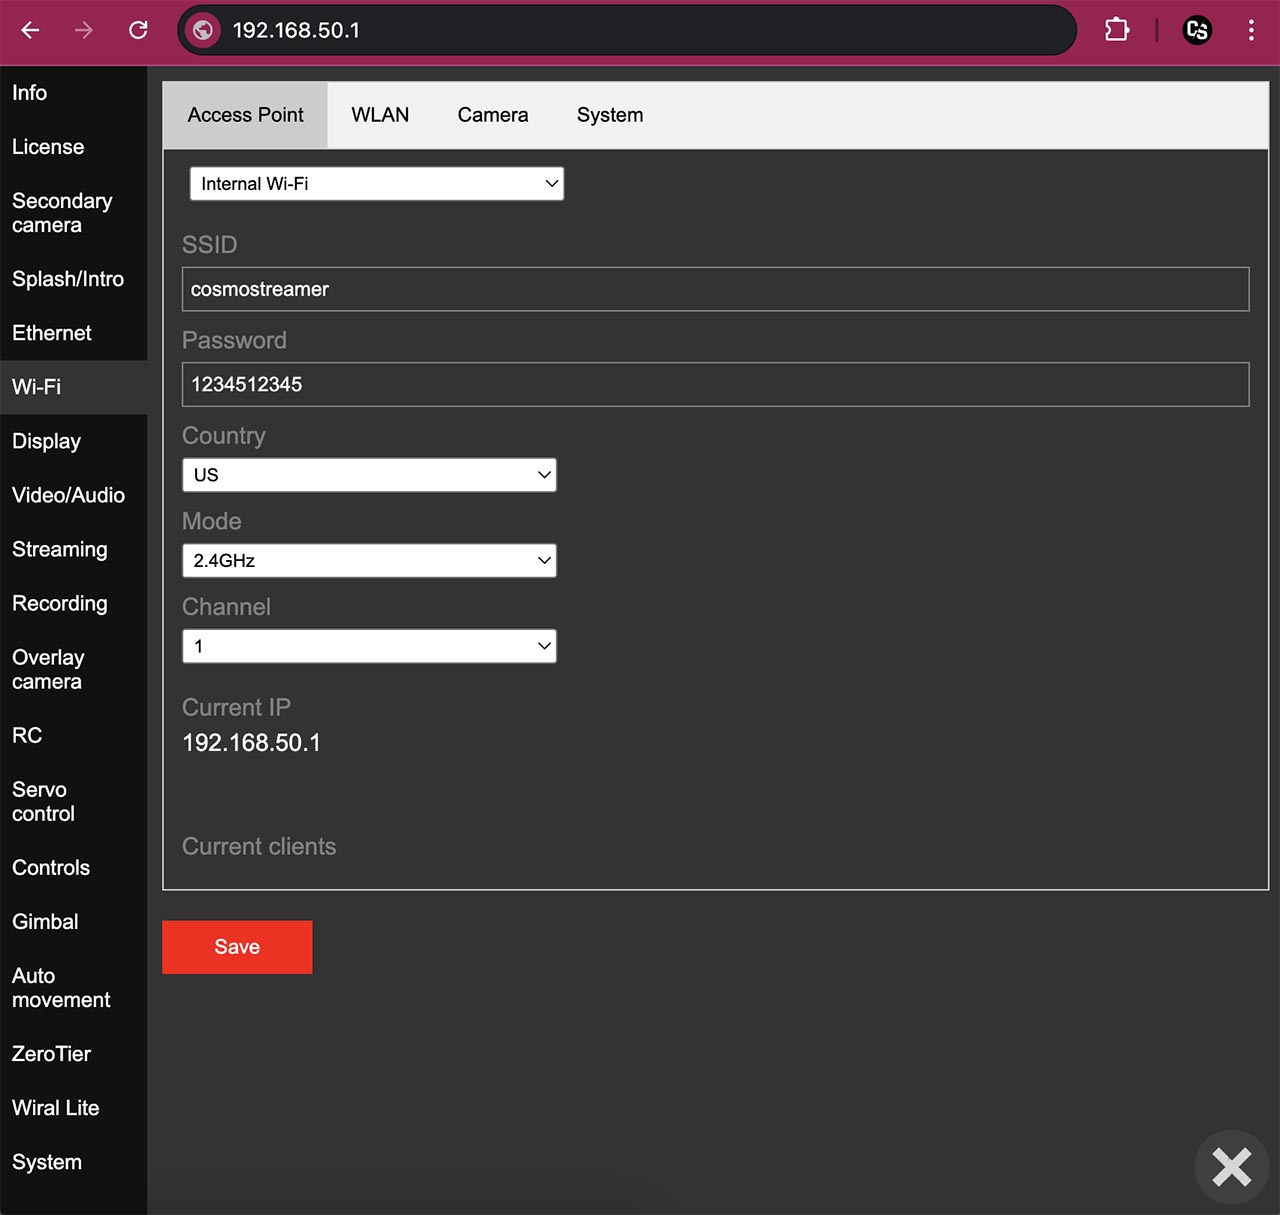Open Ethernet in the sidebar
The image size is (1280, 1215).
[73, 333]
